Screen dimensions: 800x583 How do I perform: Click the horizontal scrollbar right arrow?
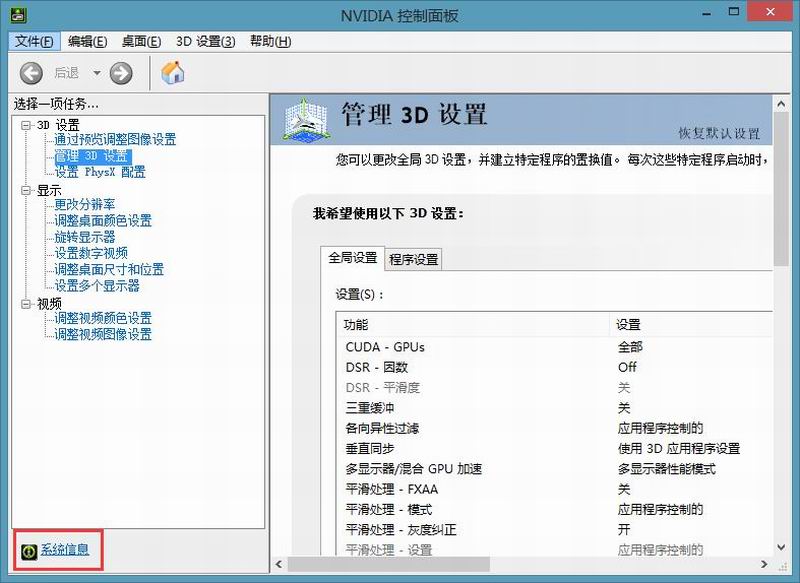click(x=764, y=564)
